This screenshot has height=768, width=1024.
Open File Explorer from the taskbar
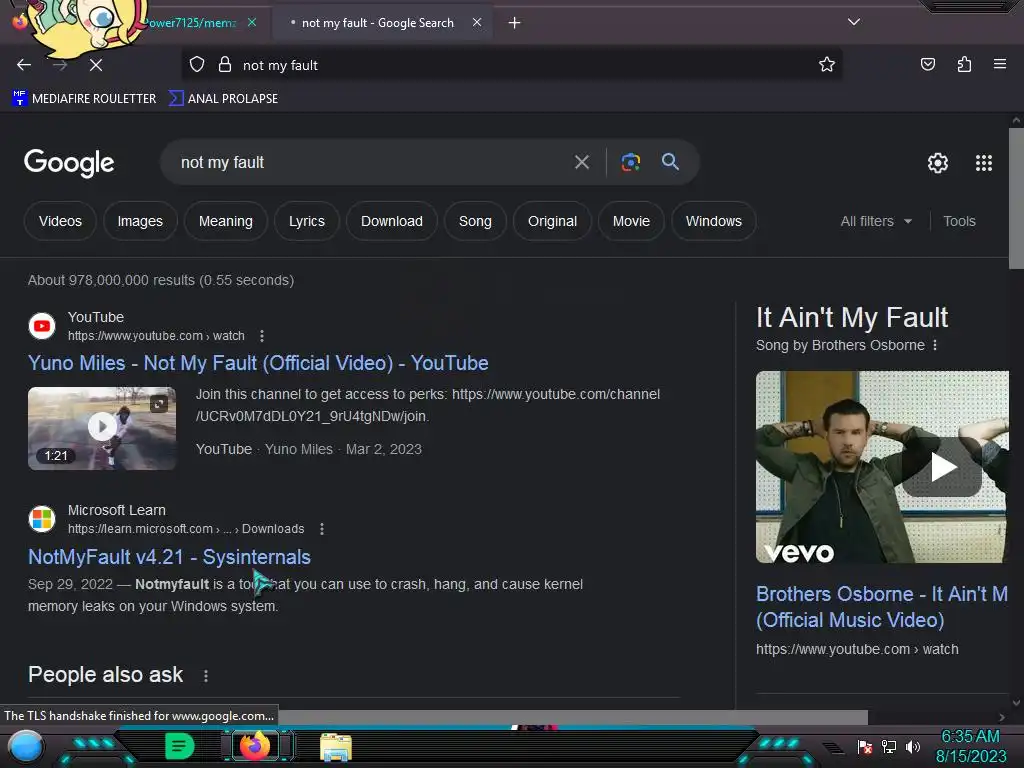tap(336, 747)
